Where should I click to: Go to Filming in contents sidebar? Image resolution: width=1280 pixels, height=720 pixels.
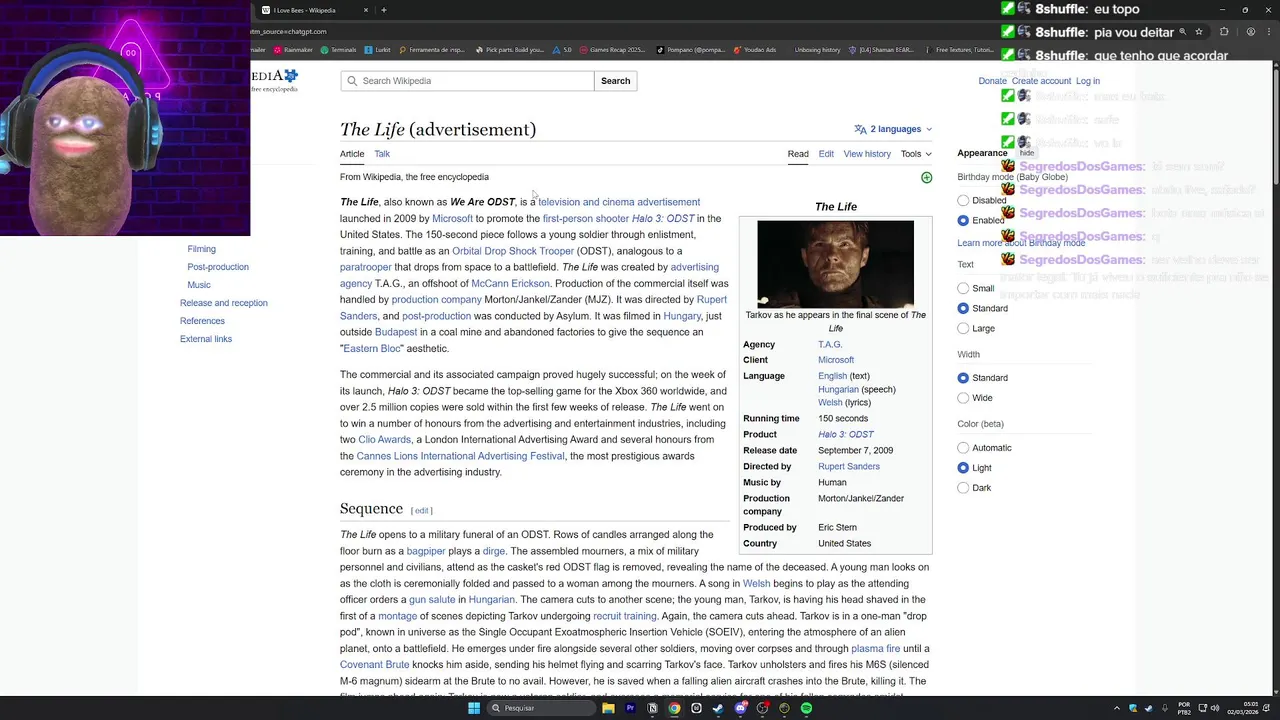click(201, 249)
